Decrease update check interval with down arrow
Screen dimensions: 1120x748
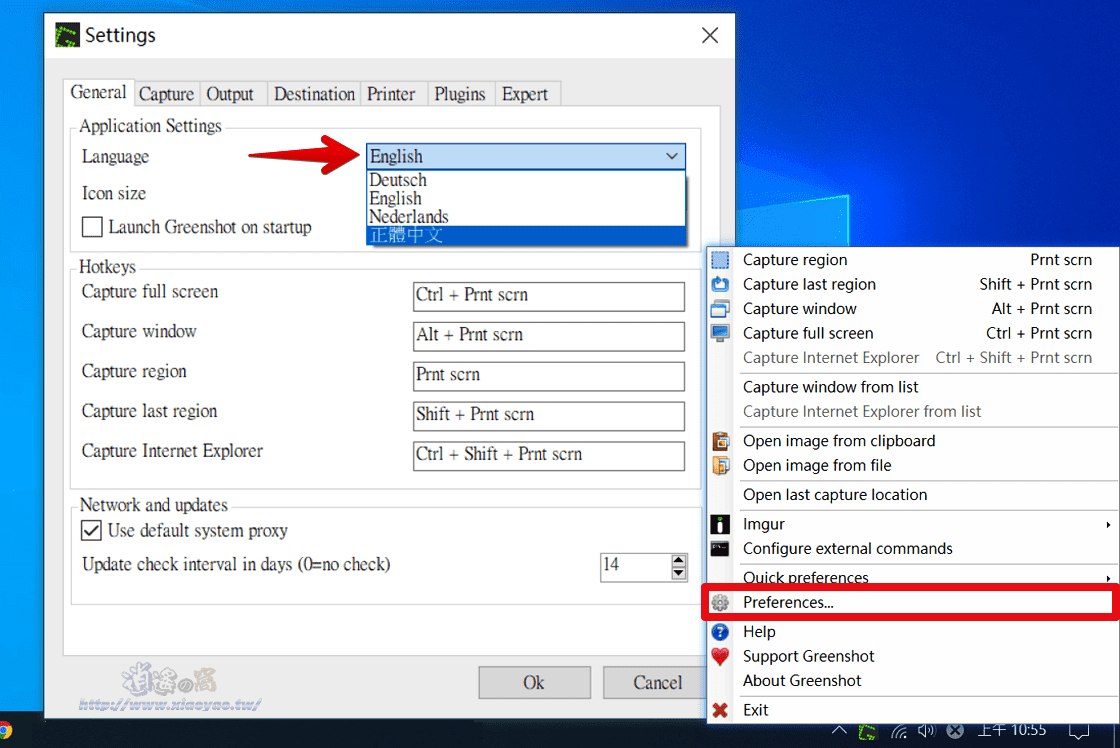679,573
